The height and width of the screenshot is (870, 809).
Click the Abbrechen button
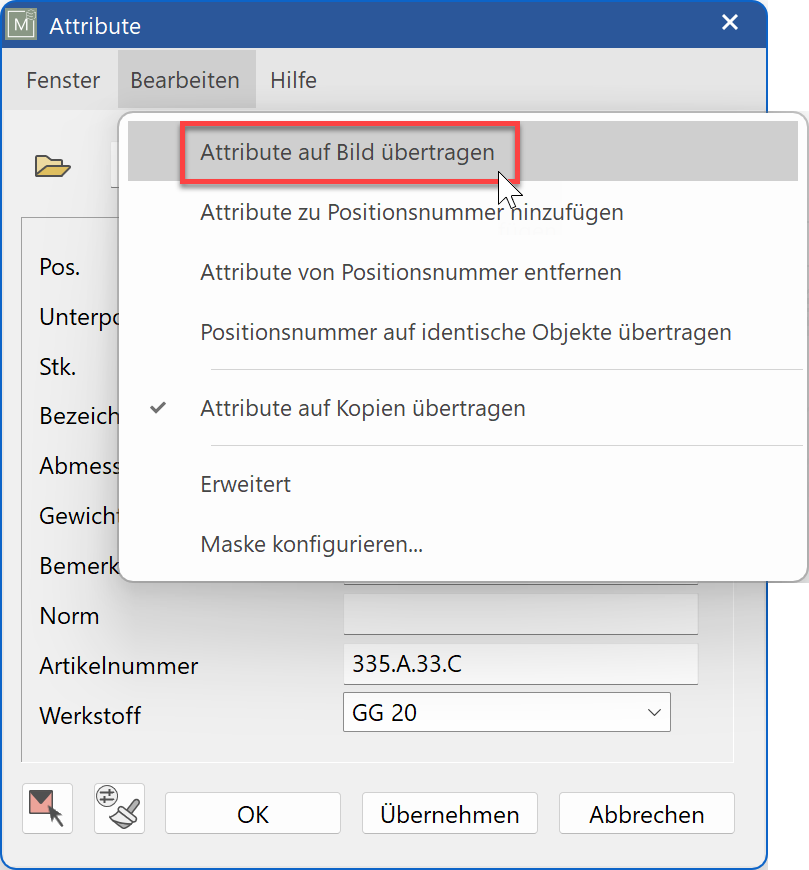coord(646,814)
